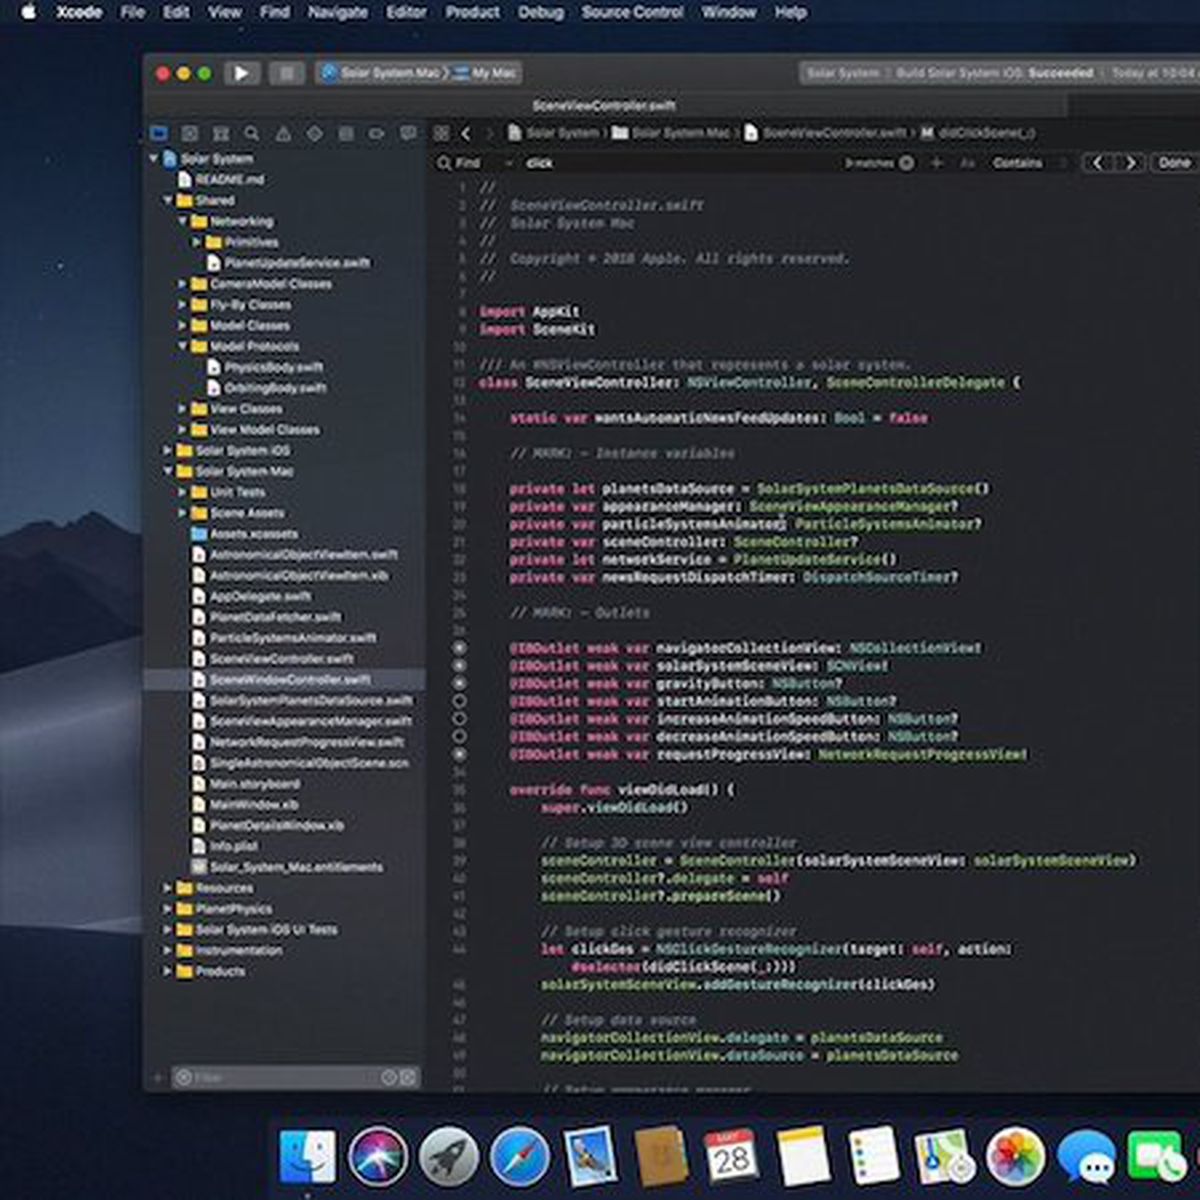Screen dimensions: 1200x1200
Task: Click the Stop button in toolbar
Action: [286, 73]
